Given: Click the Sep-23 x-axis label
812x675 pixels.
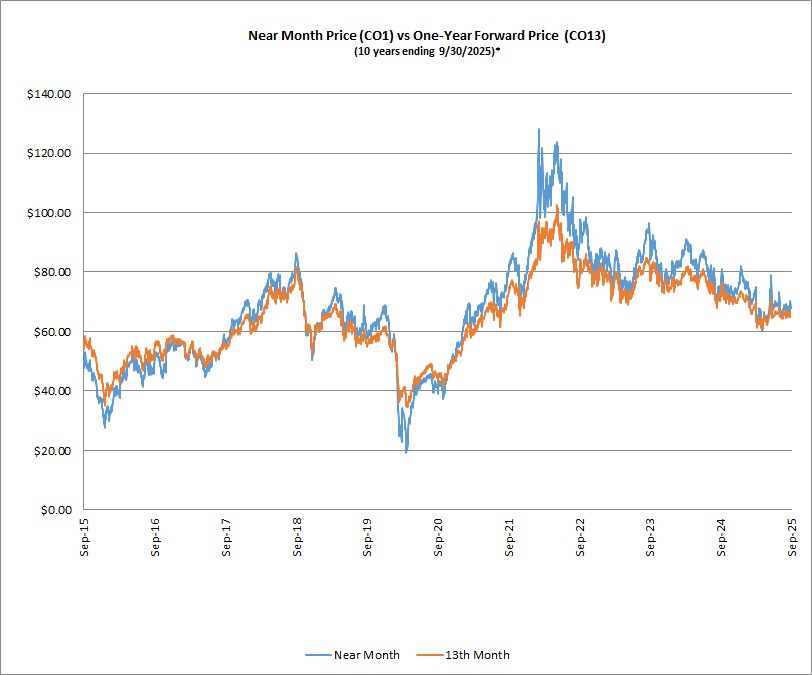Looking at the screenshot, I should click(x=650, y=537).
